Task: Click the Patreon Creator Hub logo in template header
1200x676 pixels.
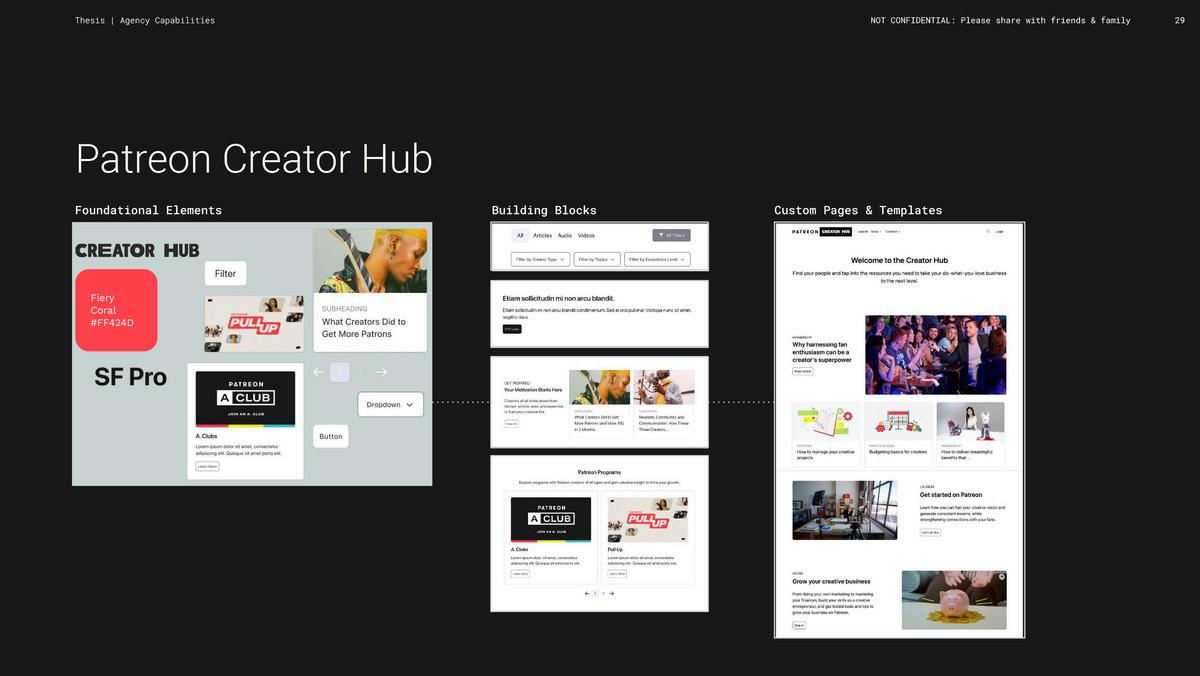Action: pos(822,231)
